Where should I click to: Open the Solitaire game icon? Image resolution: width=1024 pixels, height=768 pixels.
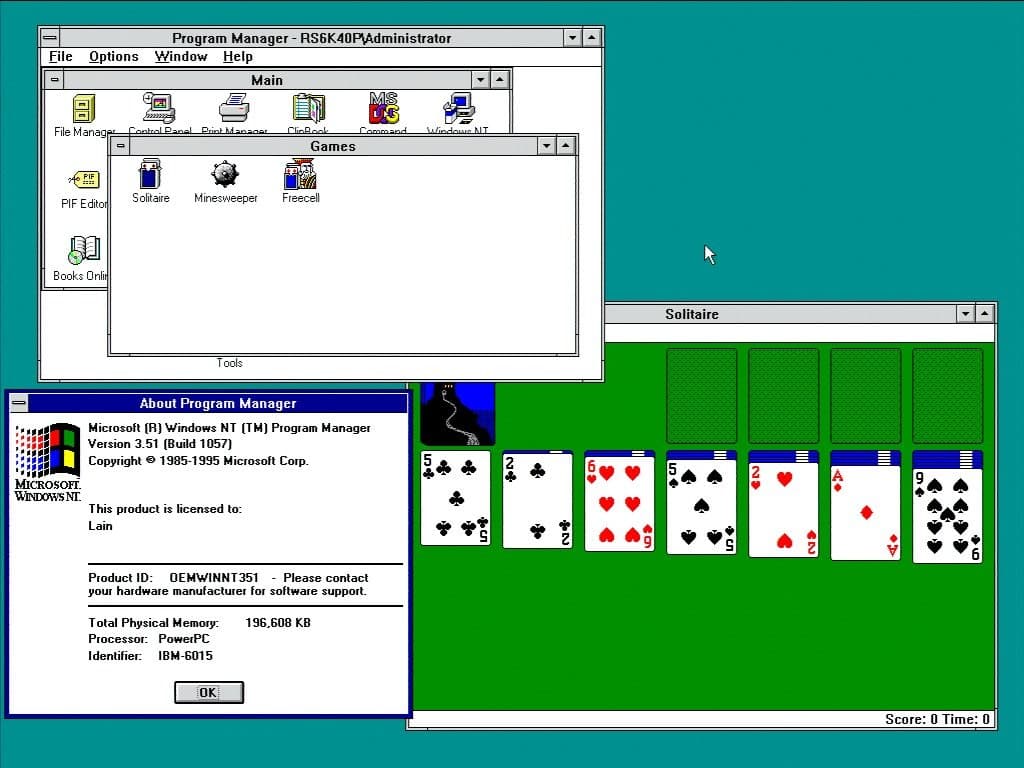click(150, 175)
